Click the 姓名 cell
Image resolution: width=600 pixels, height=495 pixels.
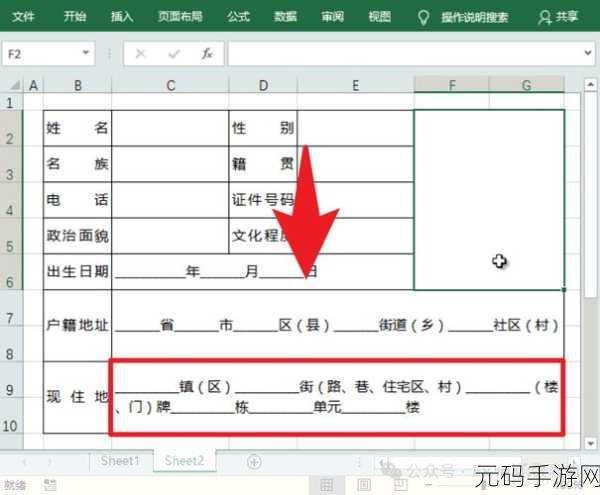[x=78, y=128]
